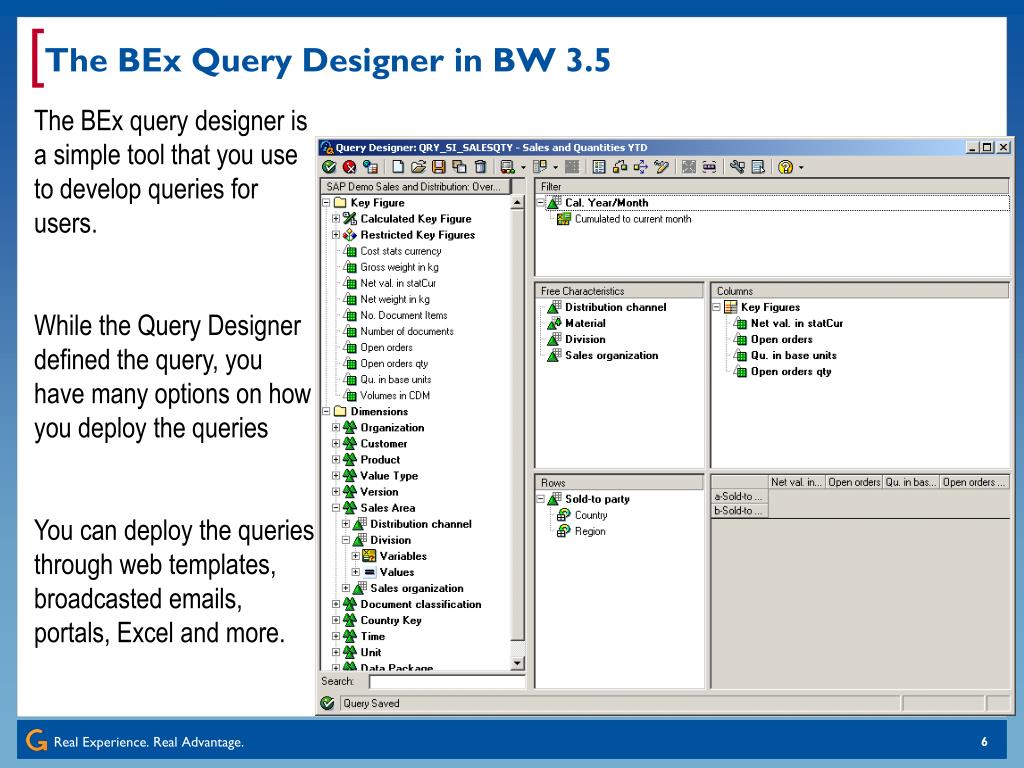
Task: Click the hierarchy where-used icon in toolbar
Action: coord(620,167)
